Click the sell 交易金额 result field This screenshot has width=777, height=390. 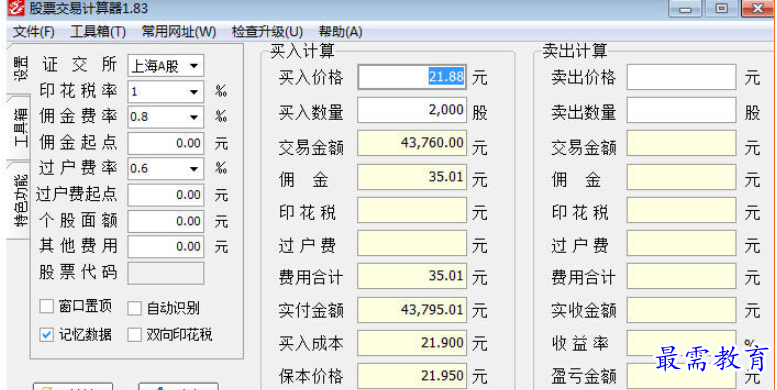(681, 143)
